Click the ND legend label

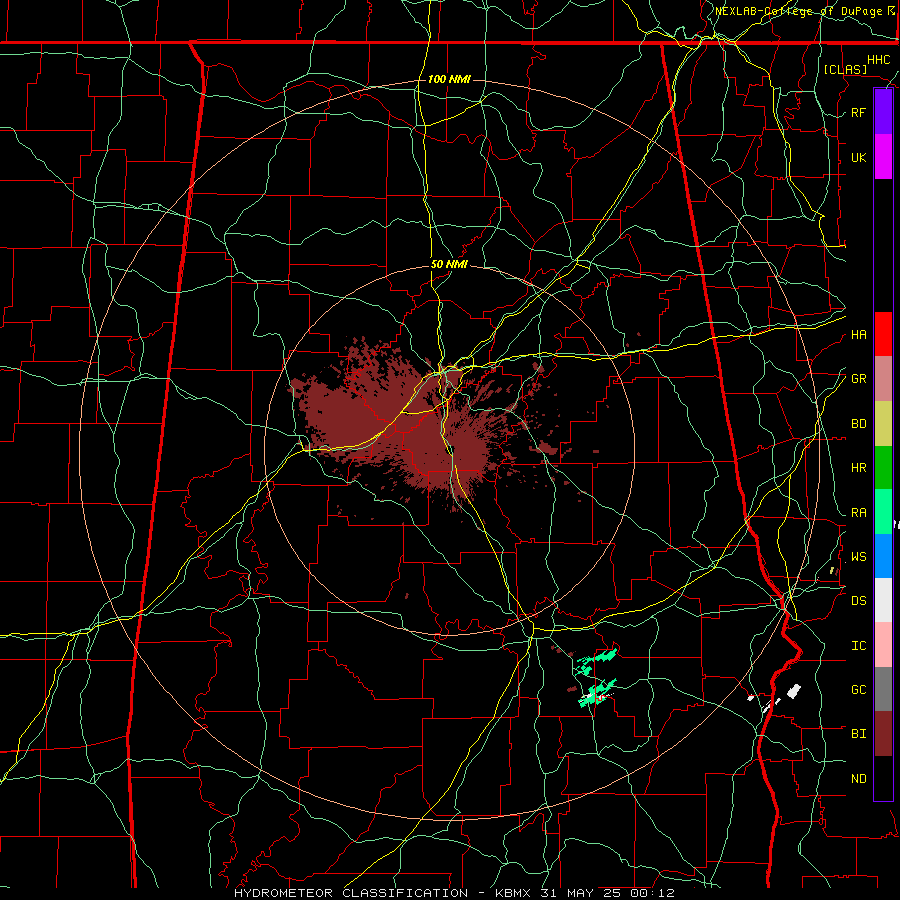tap(858, 779)
